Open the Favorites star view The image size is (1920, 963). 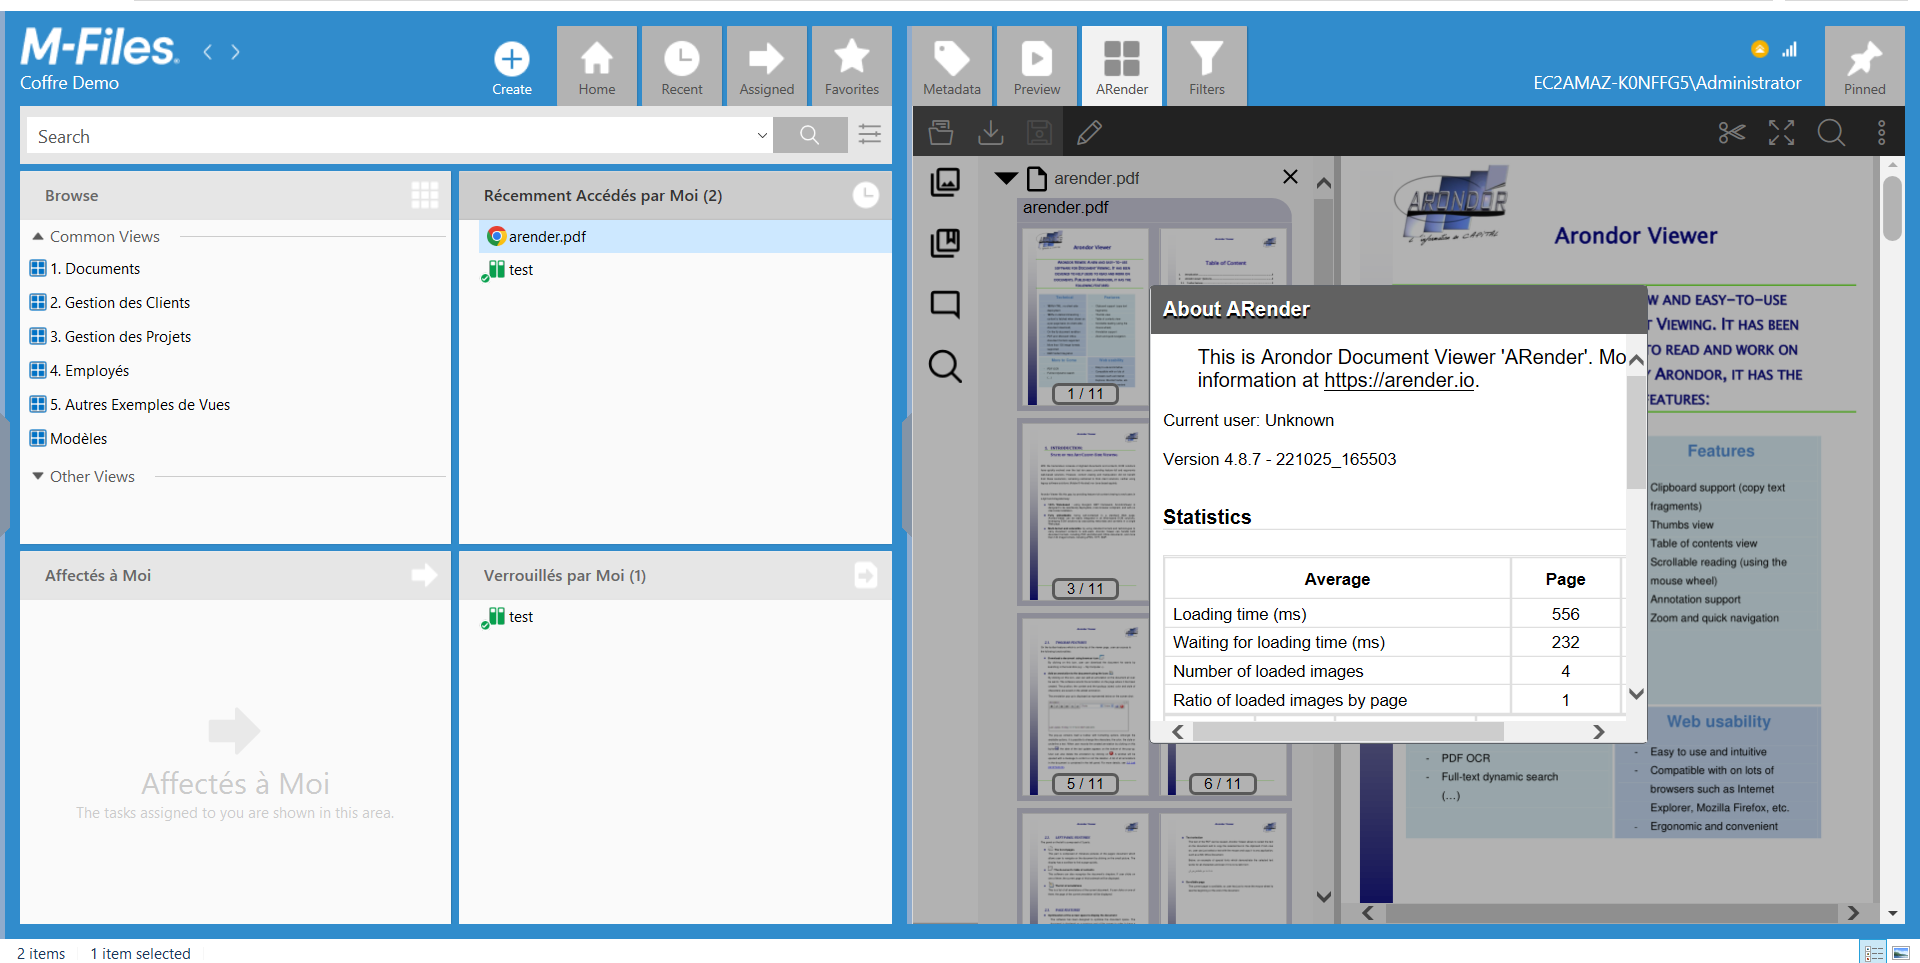pos(852,66)
